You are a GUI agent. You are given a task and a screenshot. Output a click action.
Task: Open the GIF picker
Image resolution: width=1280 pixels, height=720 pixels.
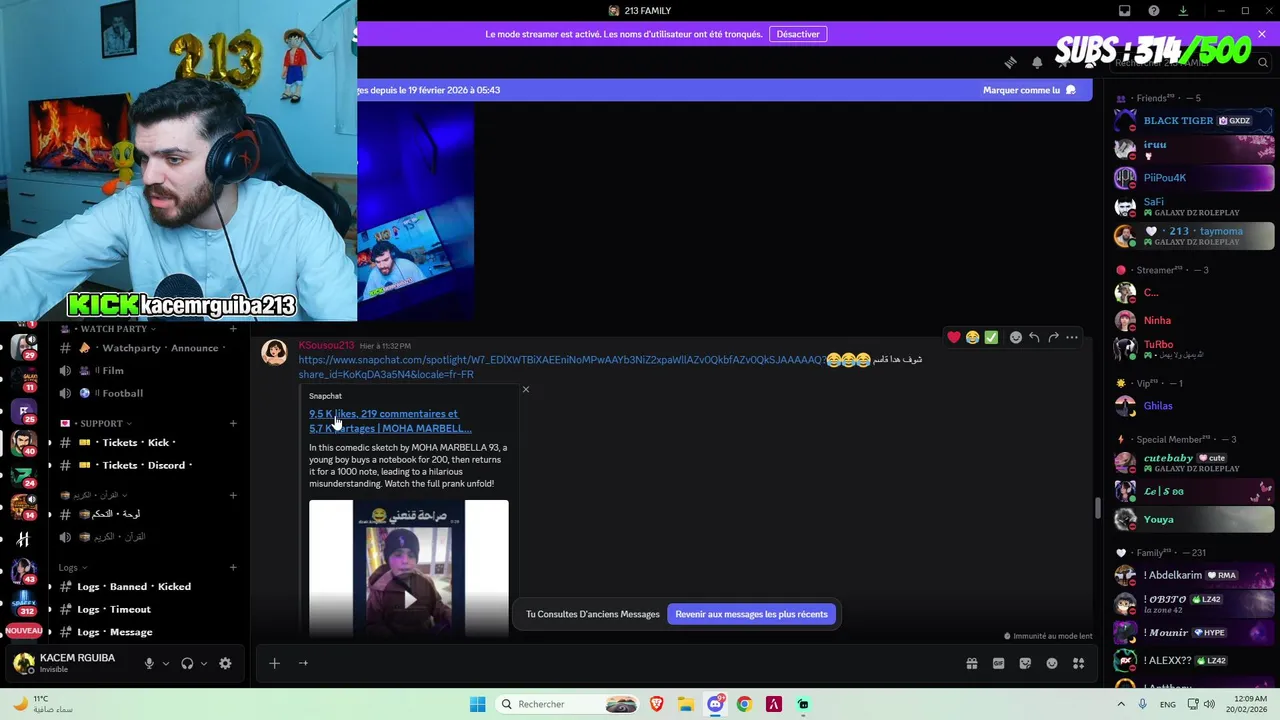(x=998, y=663)
